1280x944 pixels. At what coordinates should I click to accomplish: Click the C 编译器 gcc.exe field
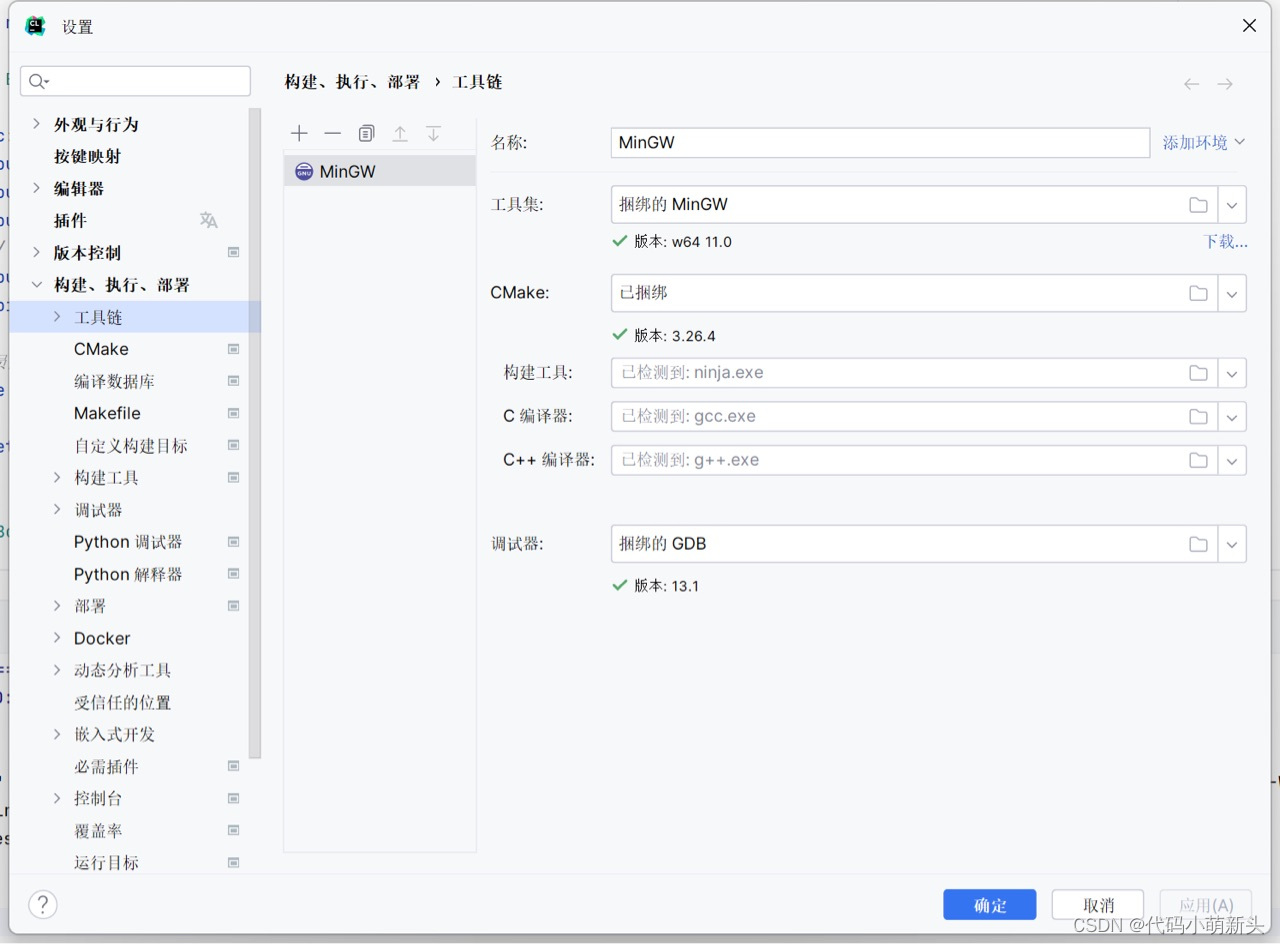914,416
